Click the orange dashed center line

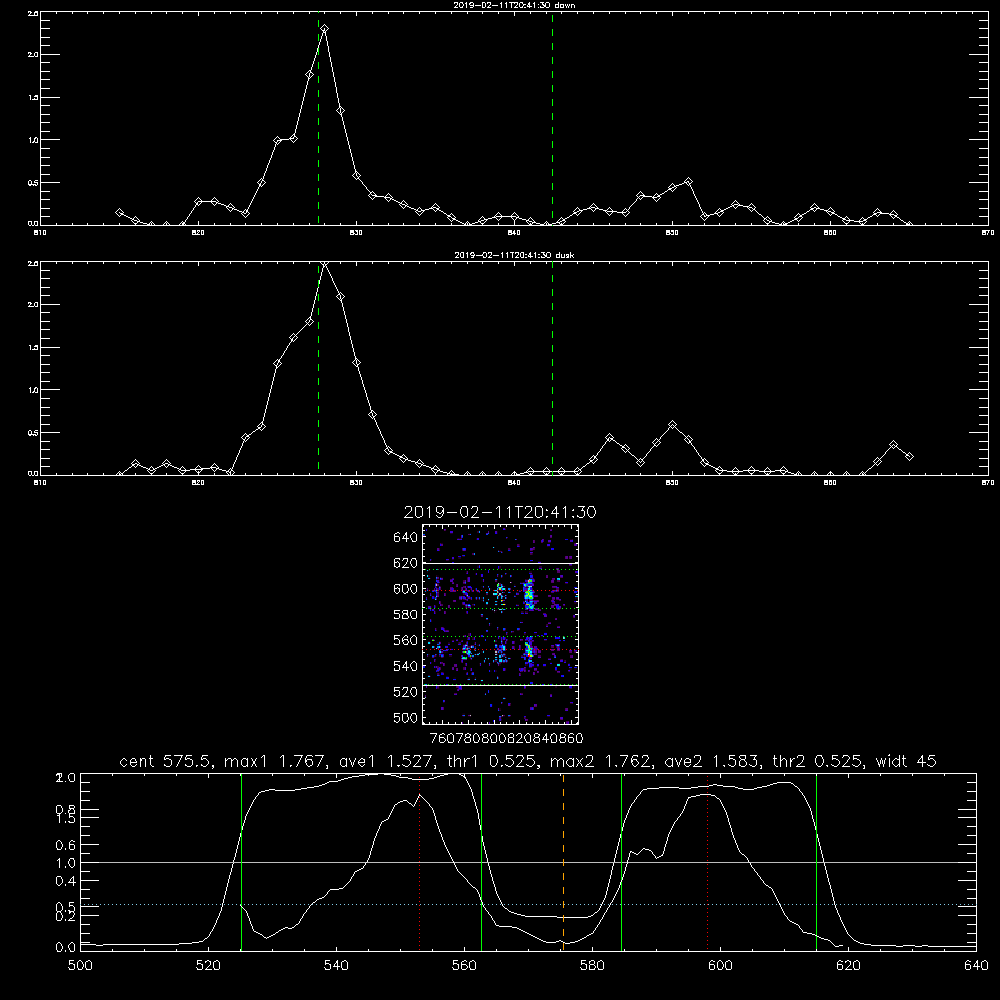pyautogui.click(x=563, y=862)
